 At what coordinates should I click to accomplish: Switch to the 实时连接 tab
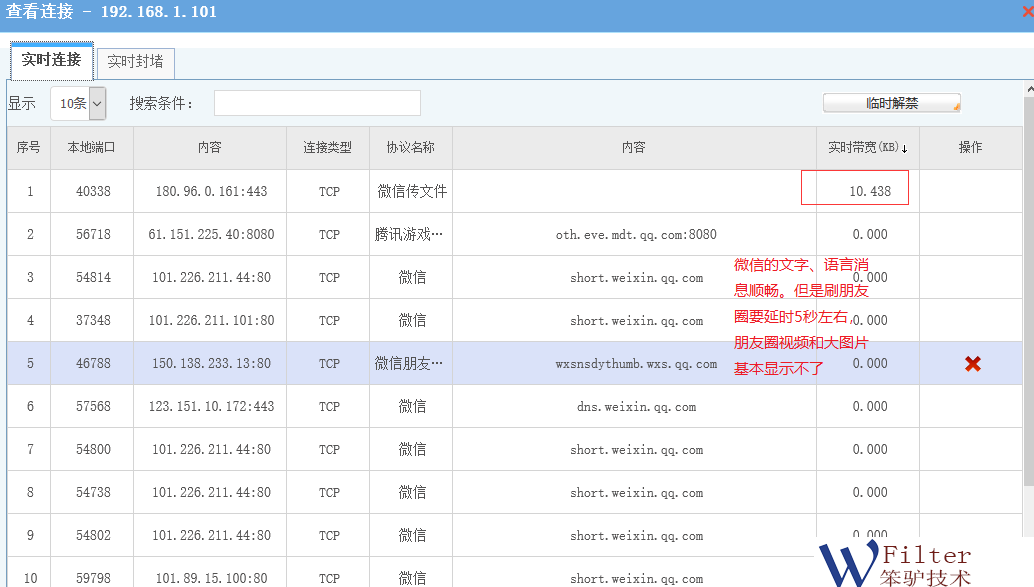(52, 60)
